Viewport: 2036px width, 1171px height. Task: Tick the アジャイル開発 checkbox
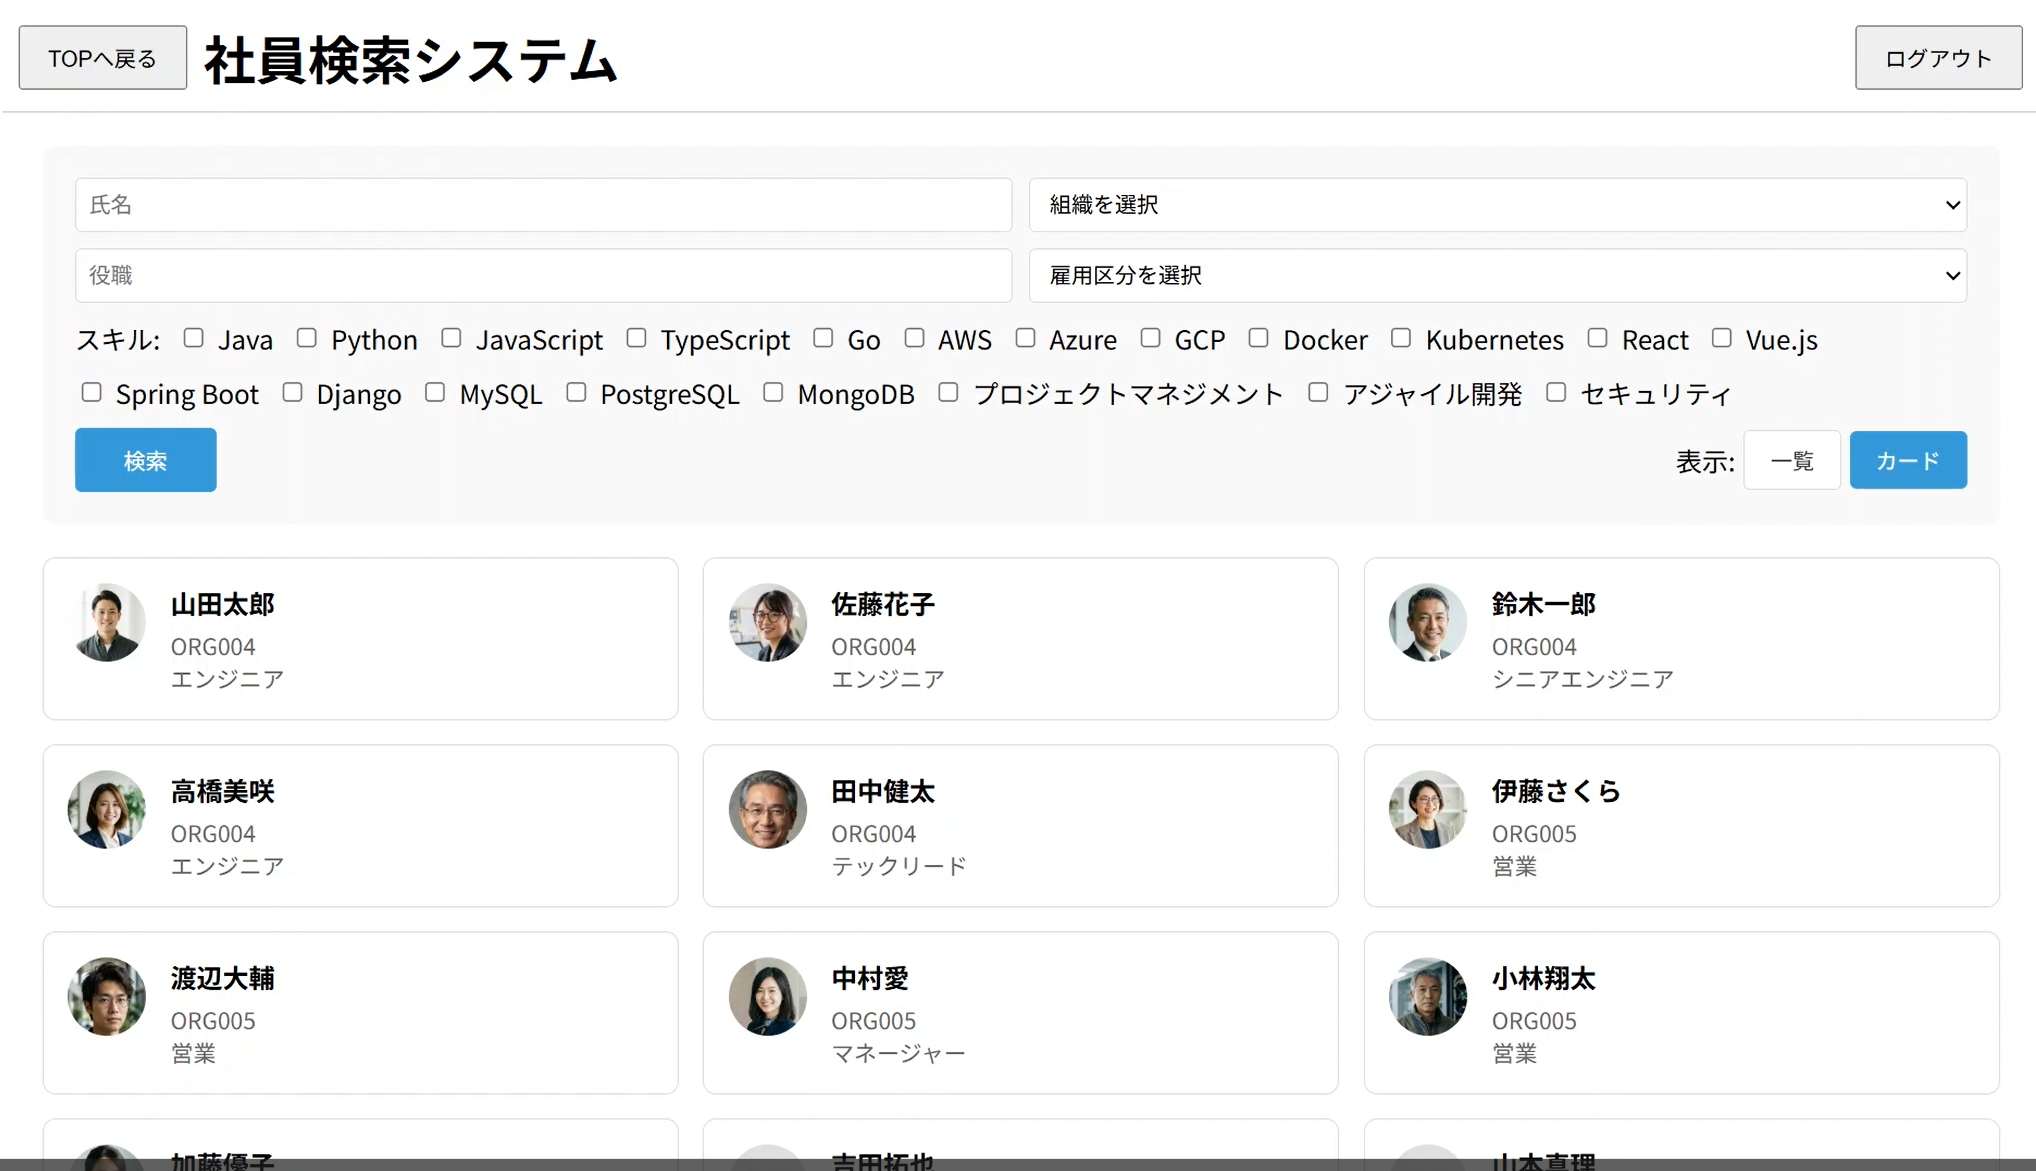pyautogui.click(x=1318, y=392)
